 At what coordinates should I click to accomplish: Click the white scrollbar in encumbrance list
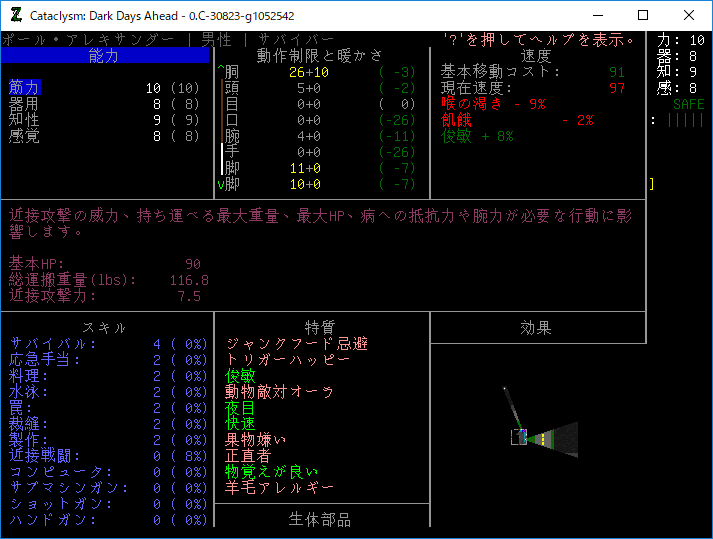222,158
